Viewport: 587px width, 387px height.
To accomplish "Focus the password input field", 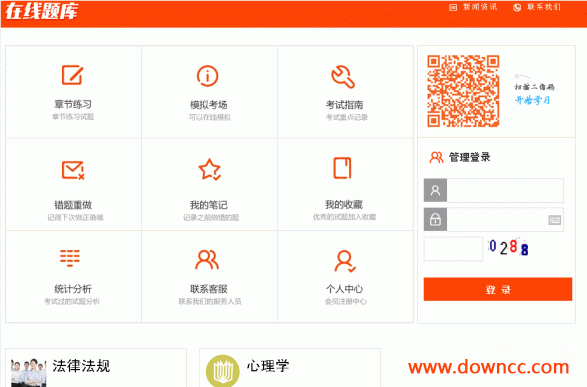I will tap(505, 219).
